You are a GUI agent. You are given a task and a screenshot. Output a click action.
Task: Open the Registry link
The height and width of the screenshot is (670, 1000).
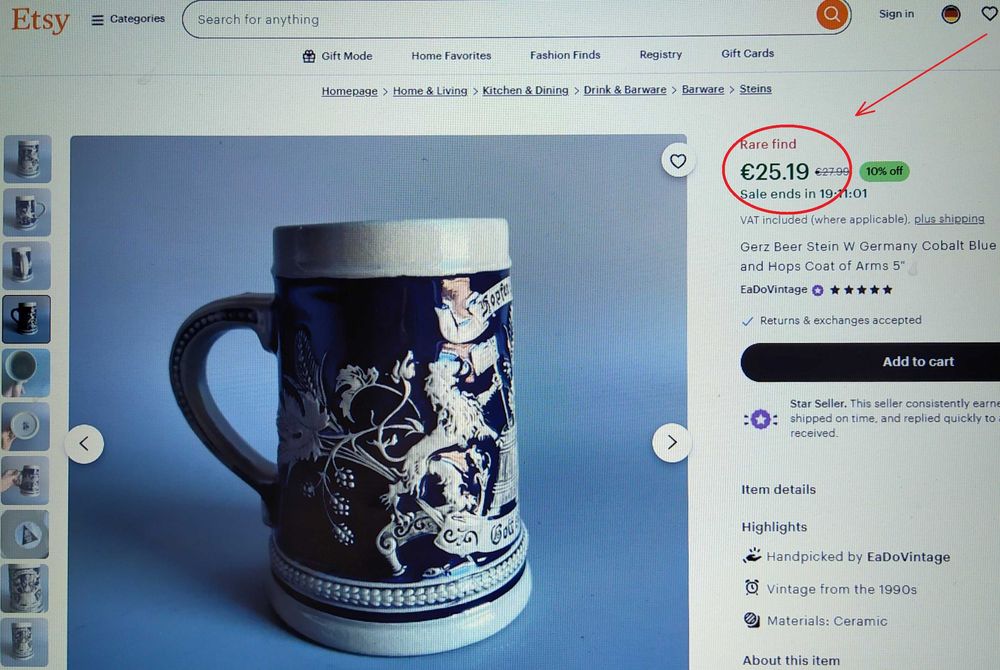pyautogui.click(x=661, y=55)
